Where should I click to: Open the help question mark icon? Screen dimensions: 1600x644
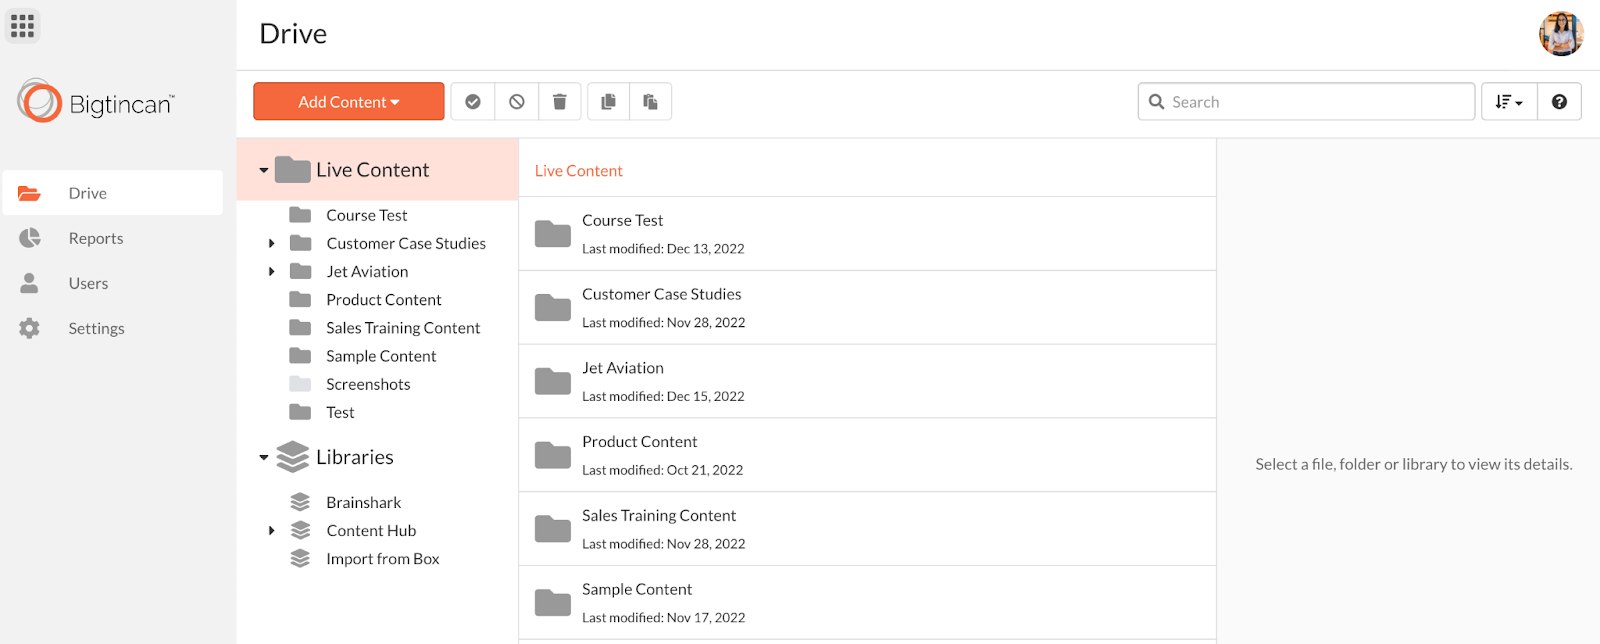(x=1559, y=102)
